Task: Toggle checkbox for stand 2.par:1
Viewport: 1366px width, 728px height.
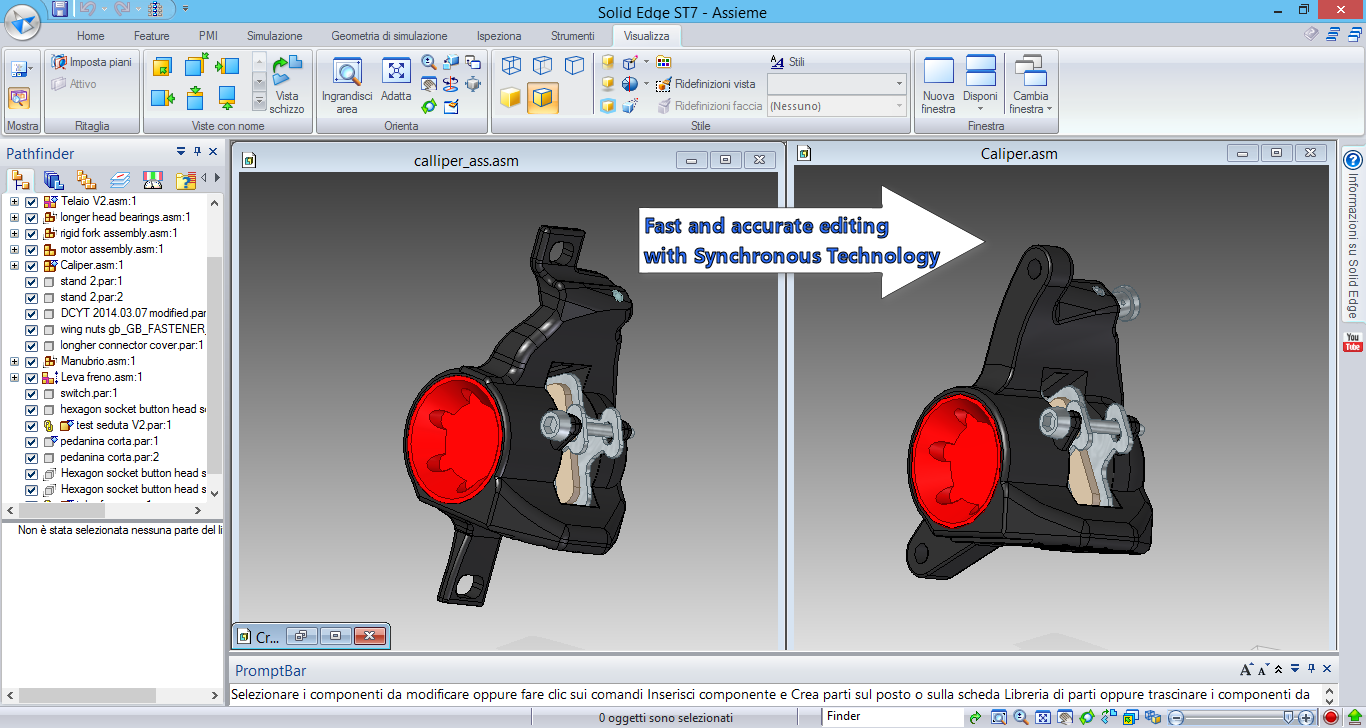Action: point(31,281)
